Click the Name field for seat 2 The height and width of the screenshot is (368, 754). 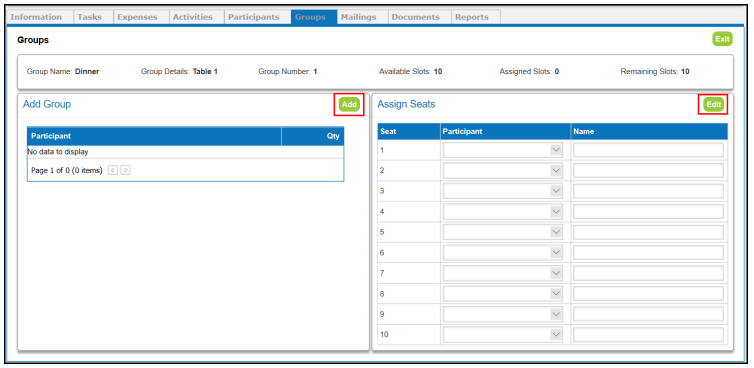coord(648,171)
